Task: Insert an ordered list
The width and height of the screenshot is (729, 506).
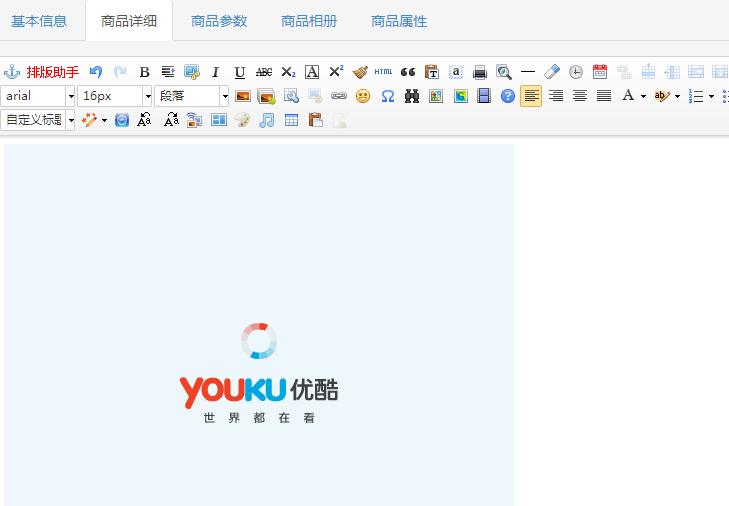Action: click(696, 96)
